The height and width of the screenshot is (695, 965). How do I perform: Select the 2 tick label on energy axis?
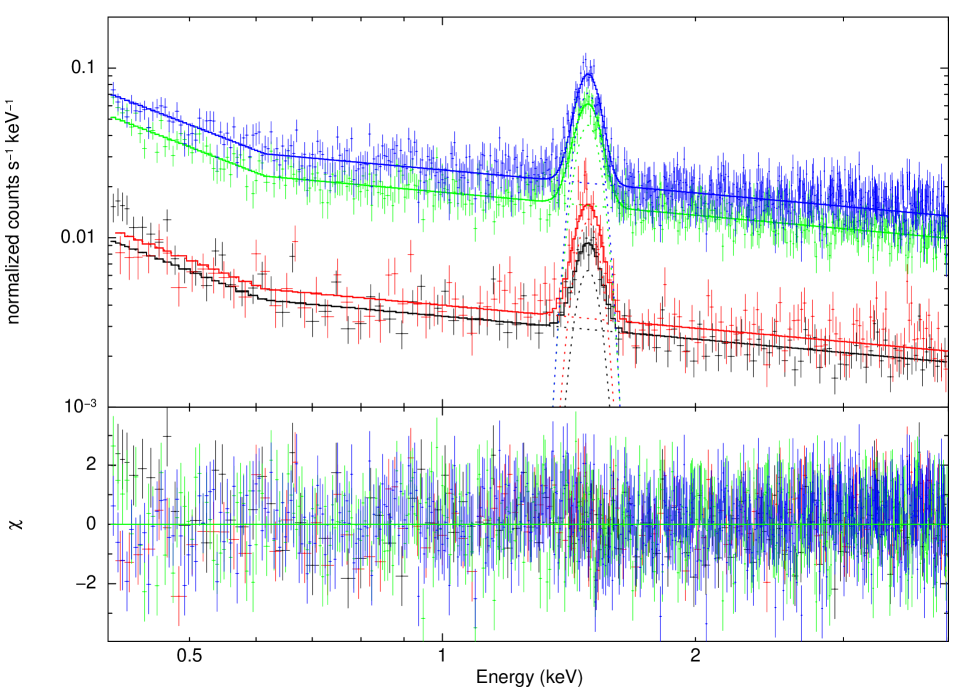(695, 656)
